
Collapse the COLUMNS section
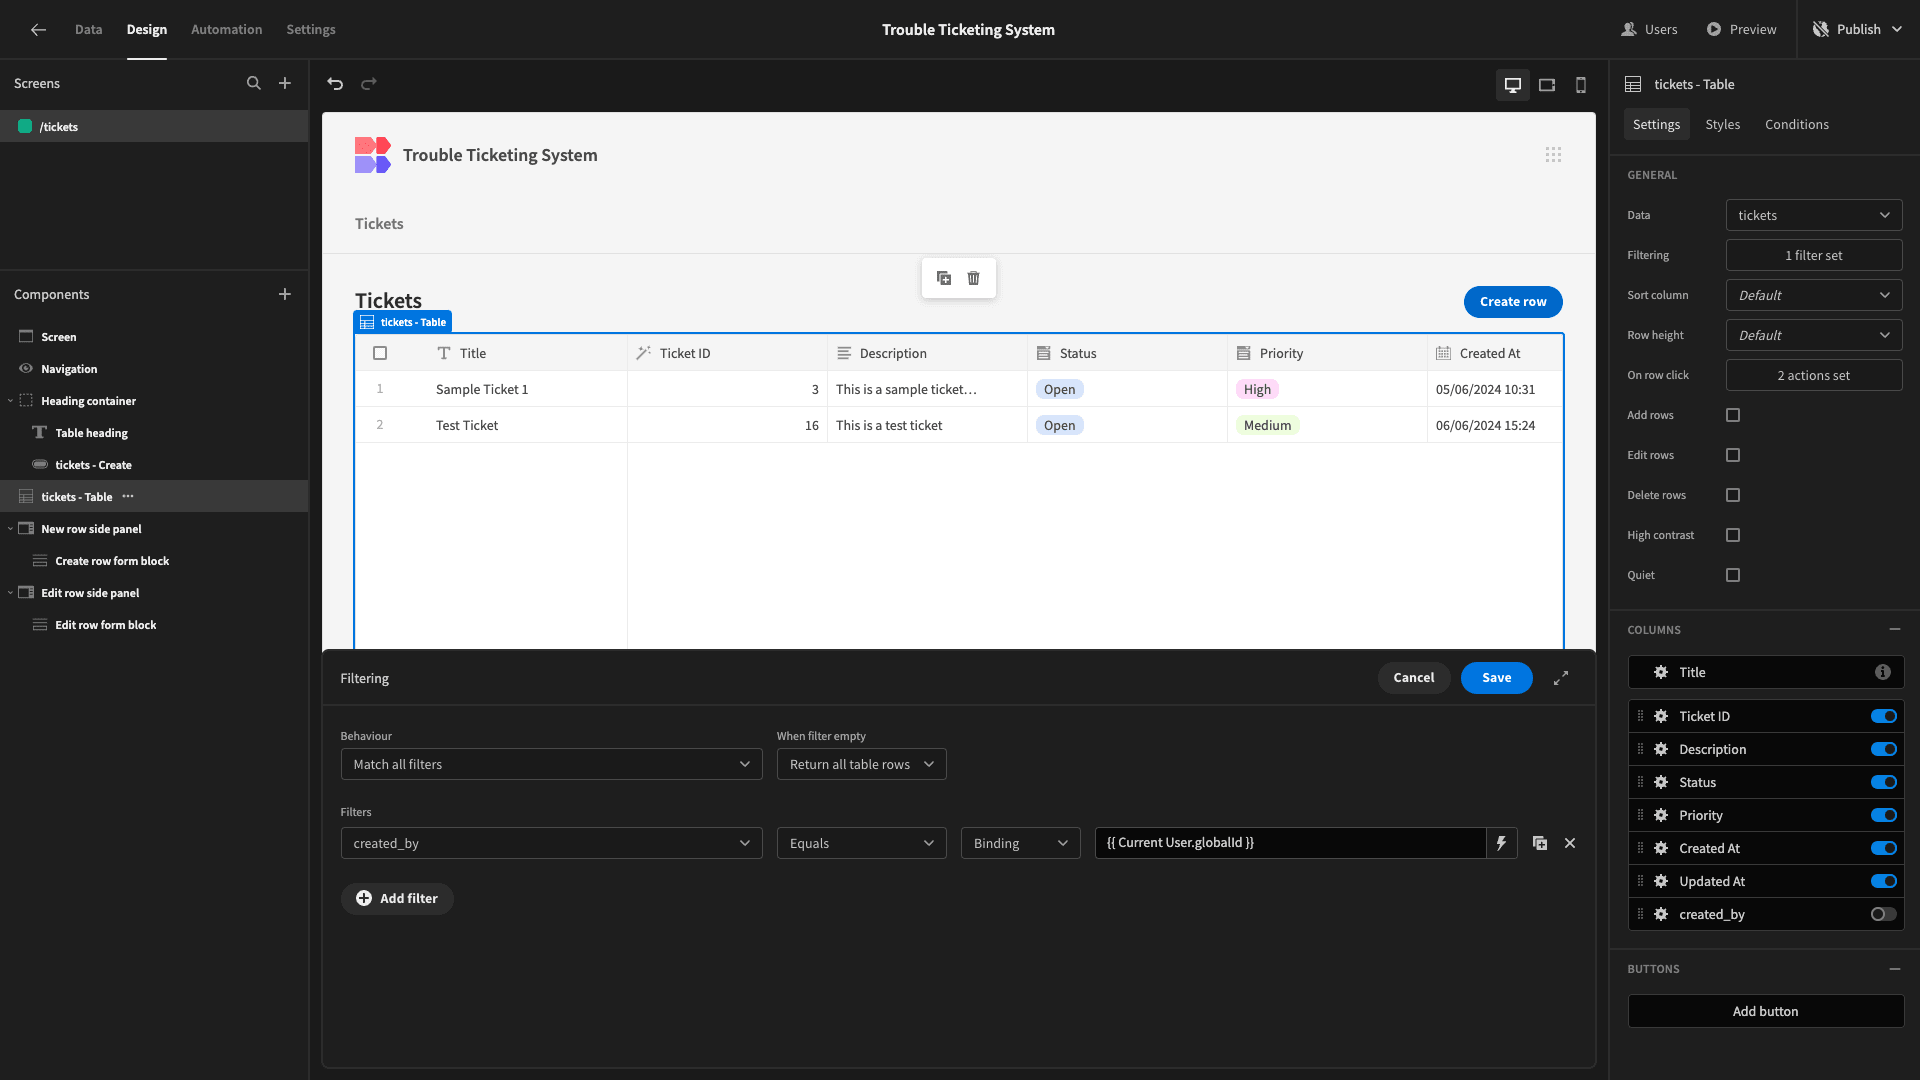(1895, 629)
